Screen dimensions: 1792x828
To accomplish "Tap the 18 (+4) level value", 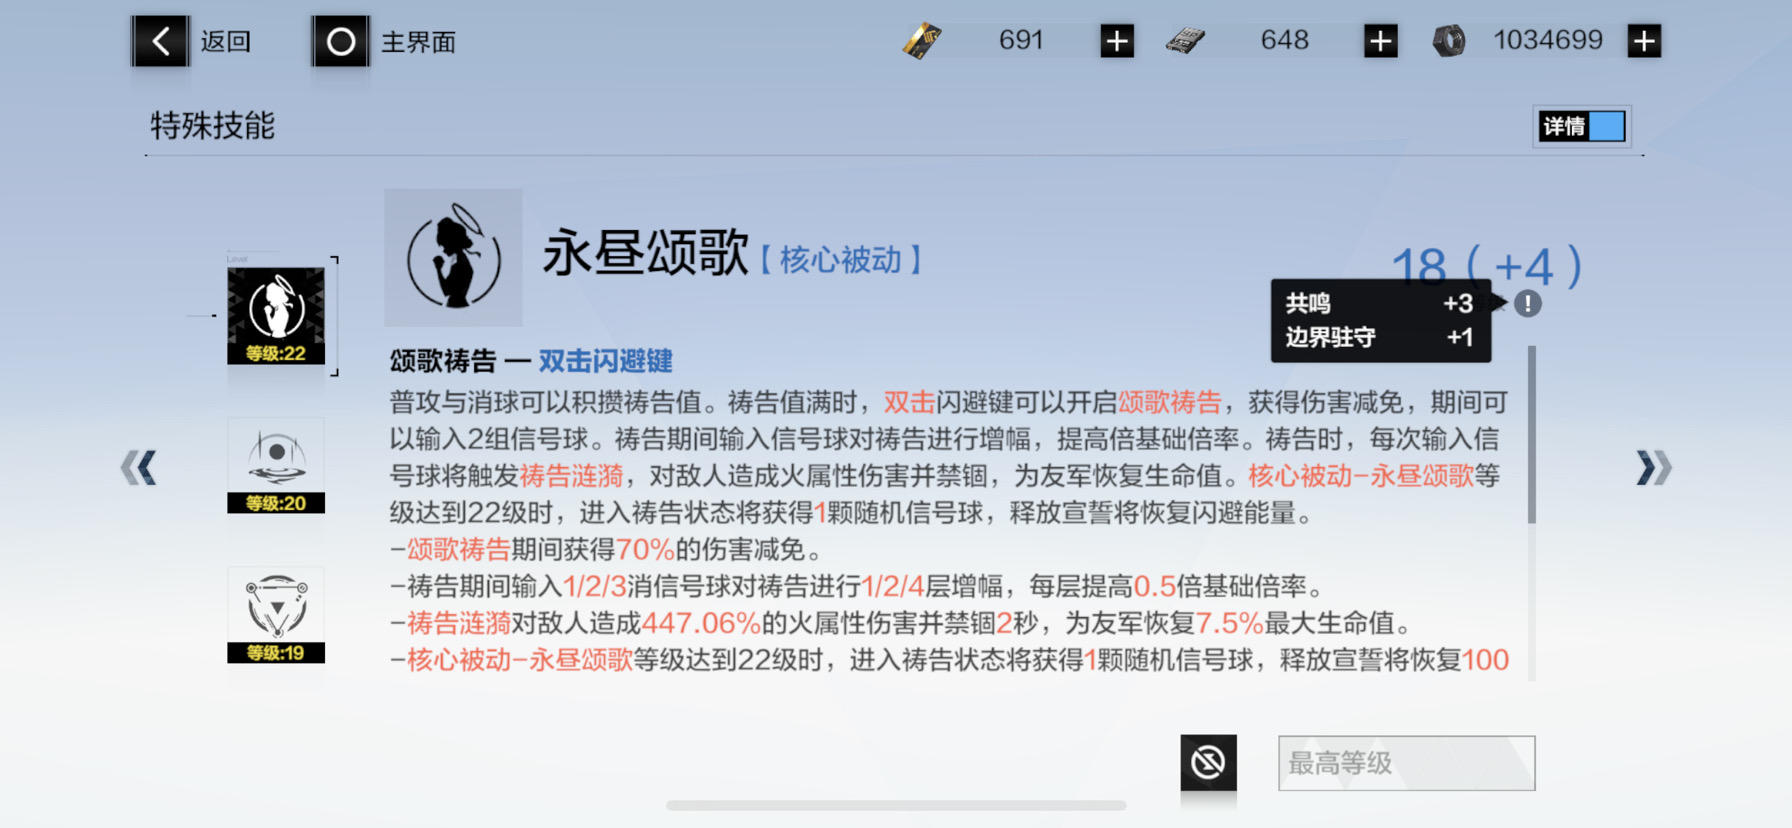I will (1486, 266).
